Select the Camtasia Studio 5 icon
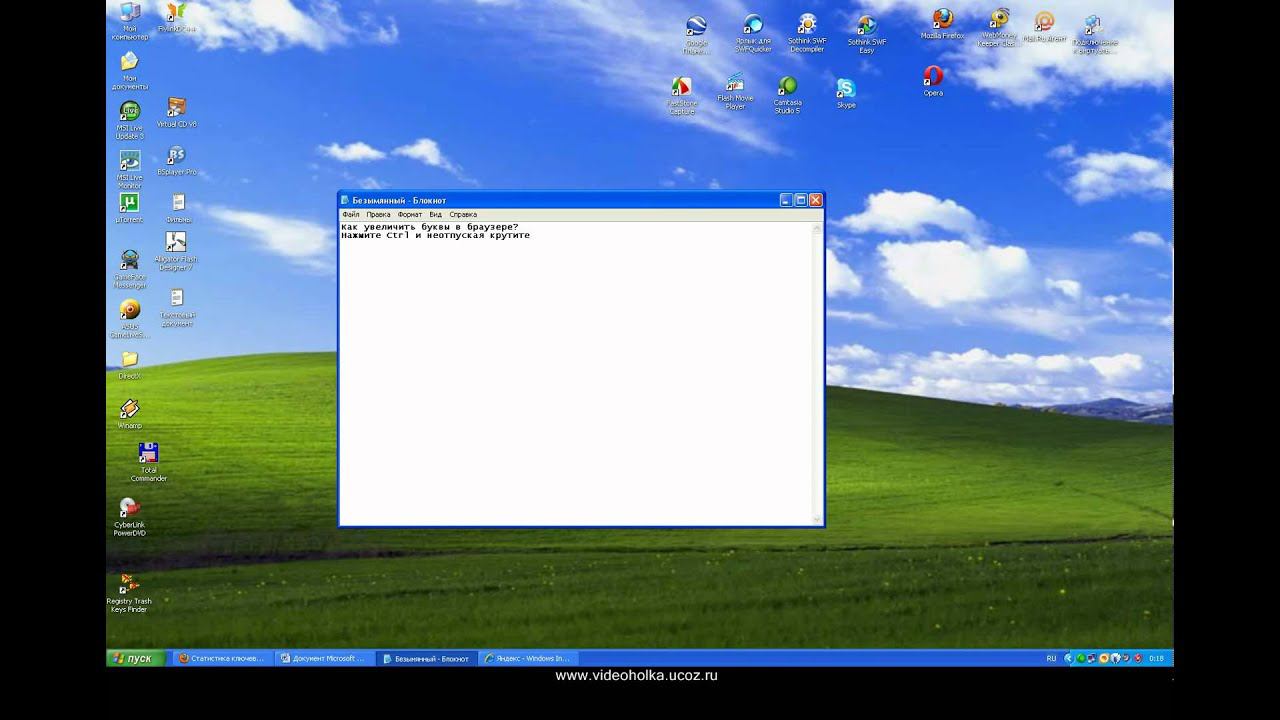Image resolution: width=1280 pixels, height=720 pixels. tap(788, 95)
